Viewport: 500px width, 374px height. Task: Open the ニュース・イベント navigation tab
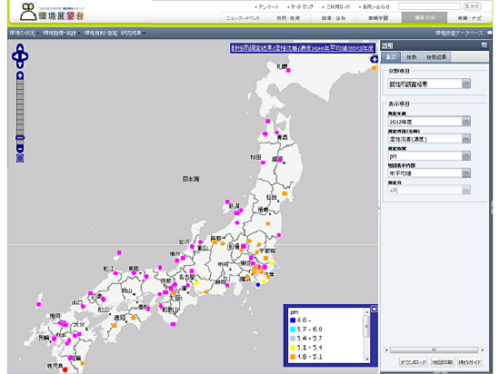(x=243, y=18)
